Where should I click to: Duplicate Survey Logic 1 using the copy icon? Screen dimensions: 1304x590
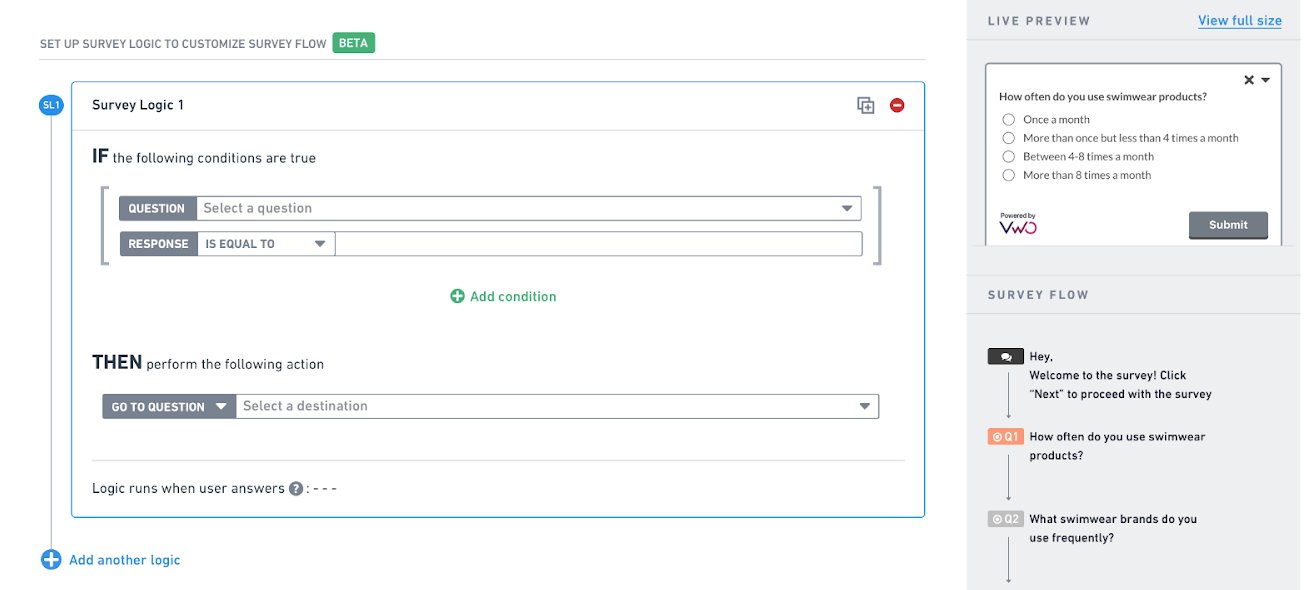(x=866, y=105)
